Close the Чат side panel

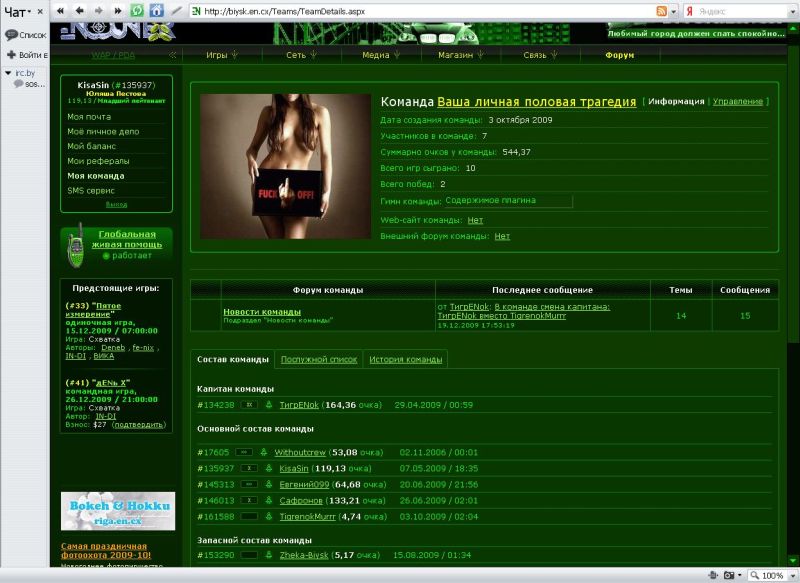[40, 11]
